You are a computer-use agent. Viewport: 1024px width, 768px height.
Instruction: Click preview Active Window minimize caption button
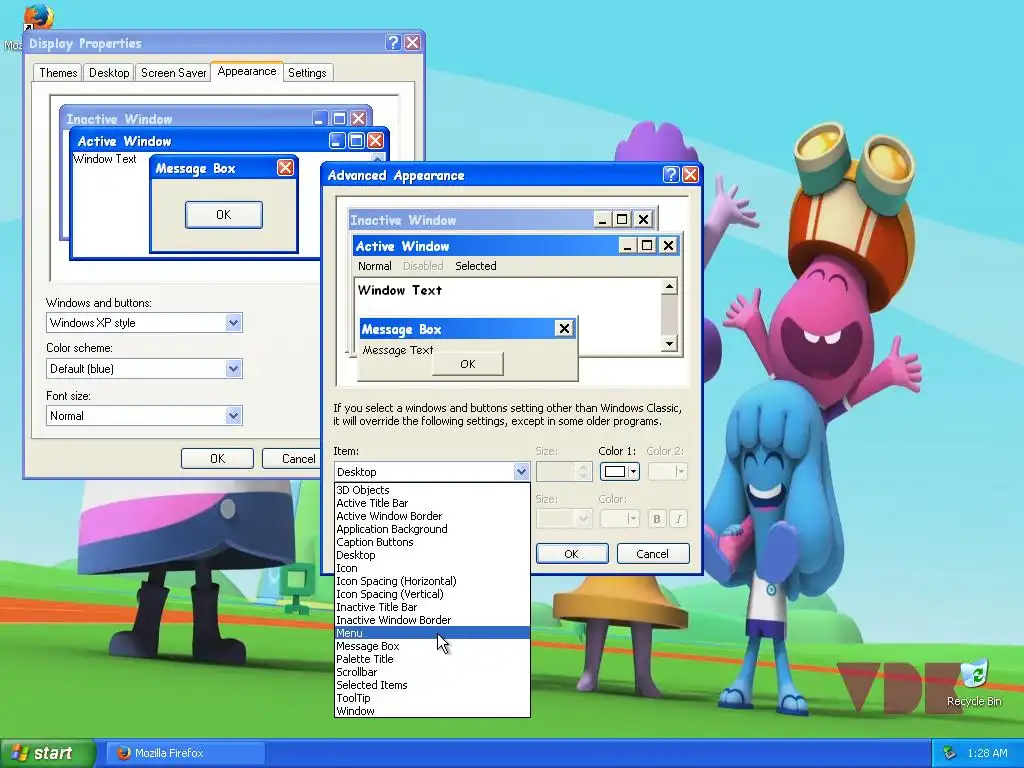(x=627, y=246)
